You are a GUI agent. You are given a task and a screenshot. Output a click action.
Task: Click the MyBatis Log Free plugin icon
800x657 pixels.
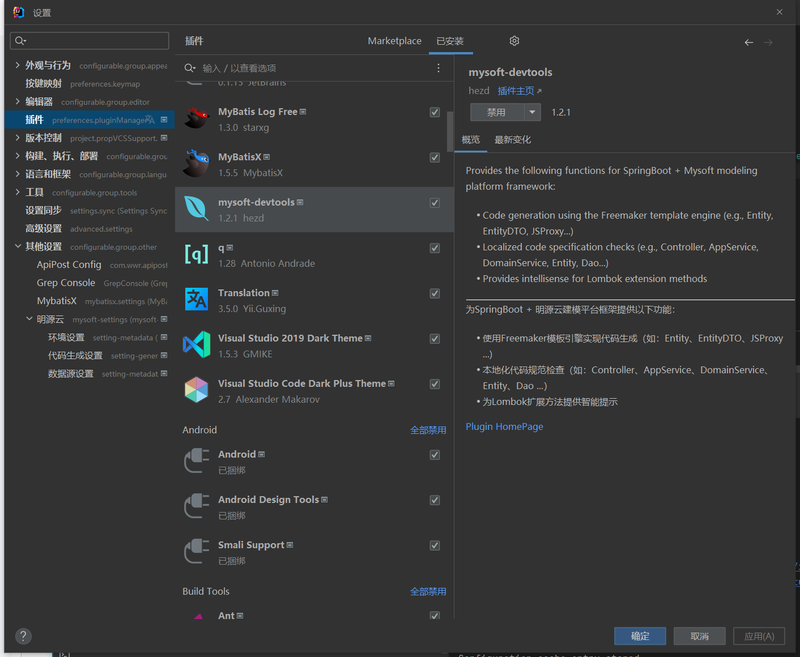pos(196,118)
